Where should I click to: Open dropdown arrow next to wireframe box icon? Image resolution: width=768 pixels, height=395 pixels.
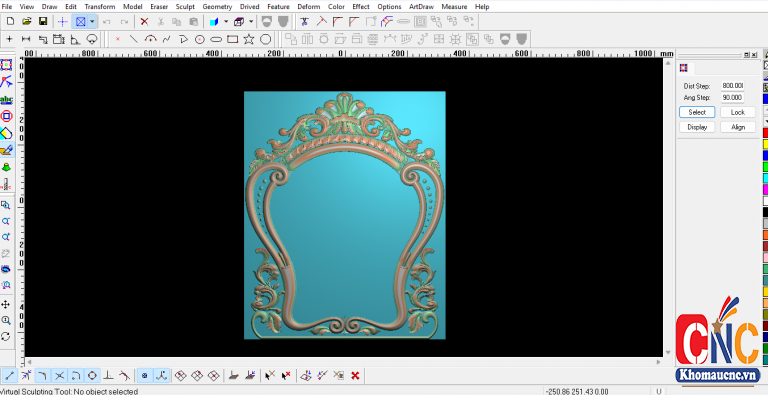(251, 22)
